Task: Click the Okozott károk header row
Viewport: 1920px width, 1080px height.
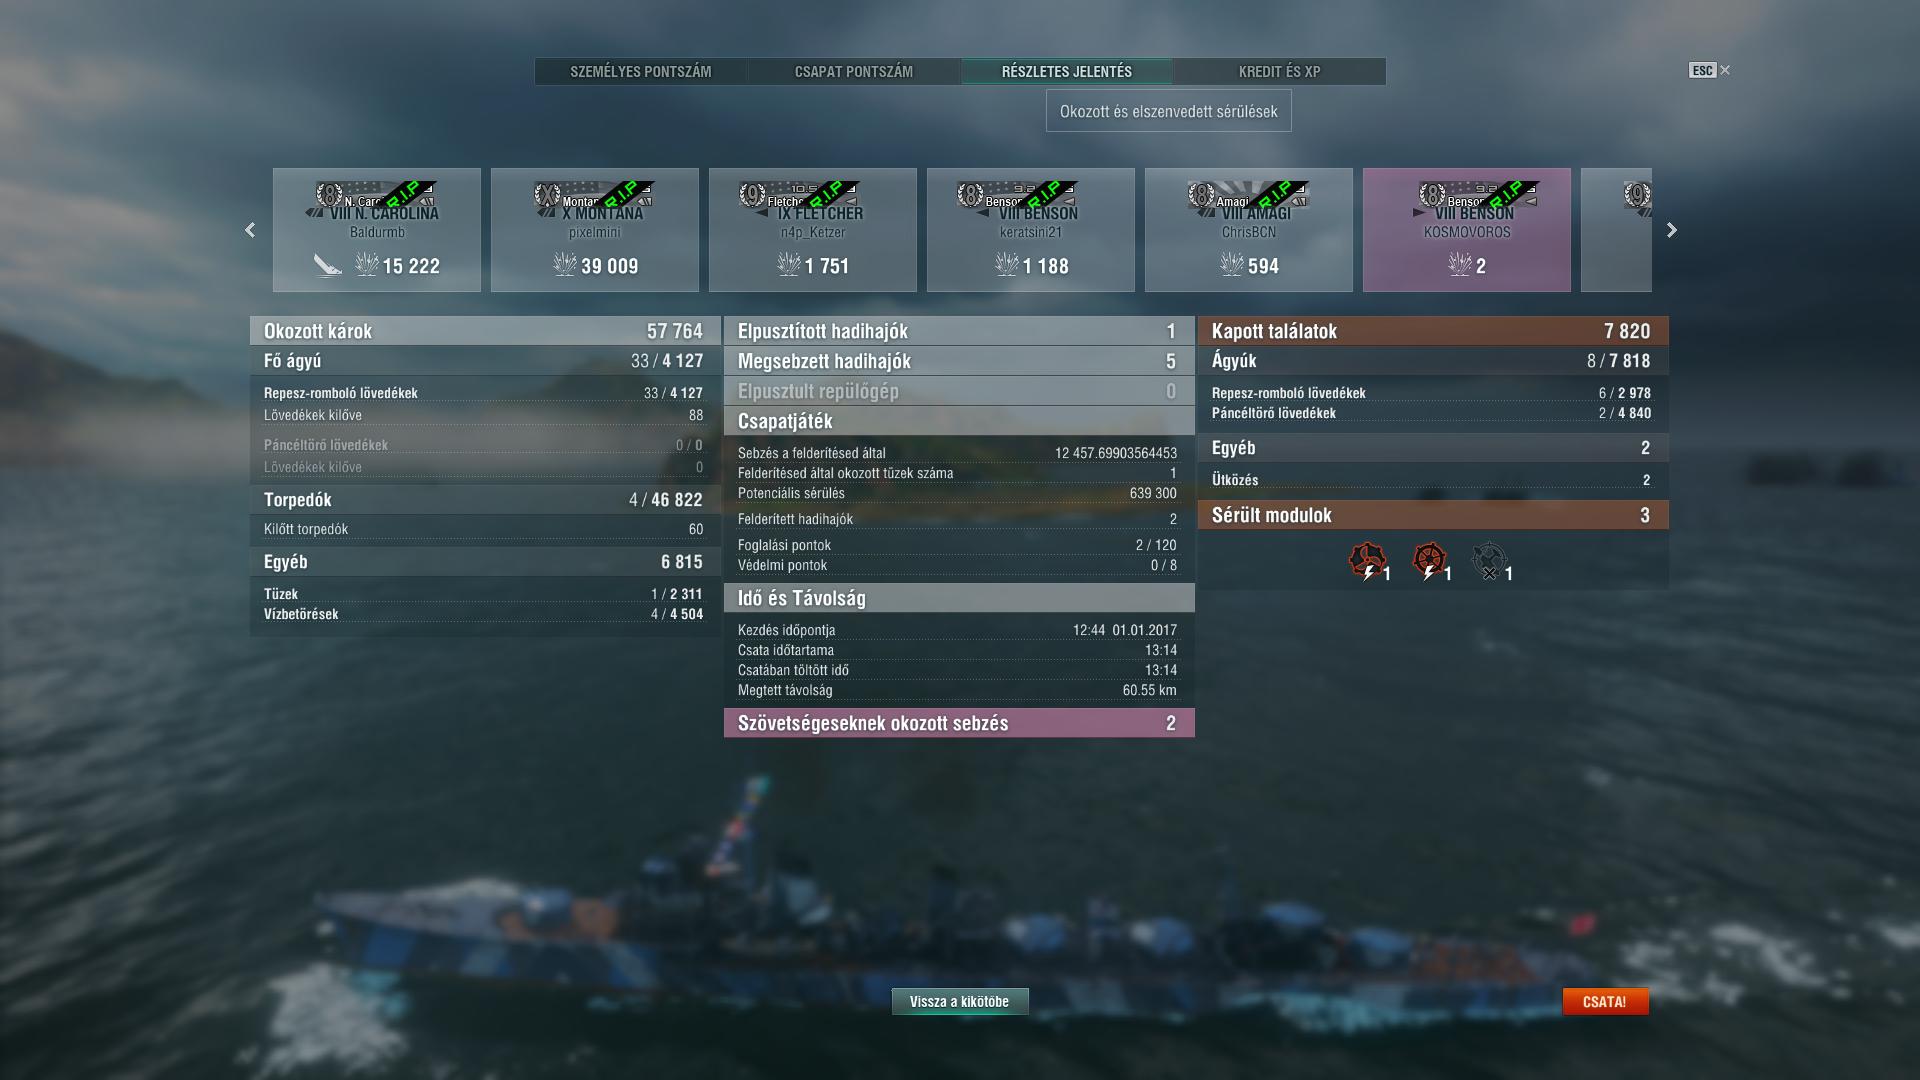Action: [485, 331]
